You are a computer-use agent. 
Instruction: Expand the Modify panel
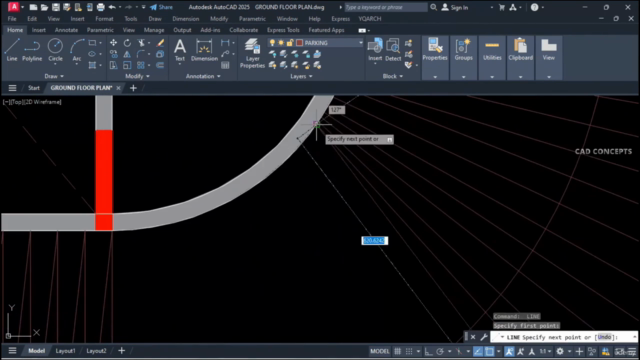pos(137,76)
